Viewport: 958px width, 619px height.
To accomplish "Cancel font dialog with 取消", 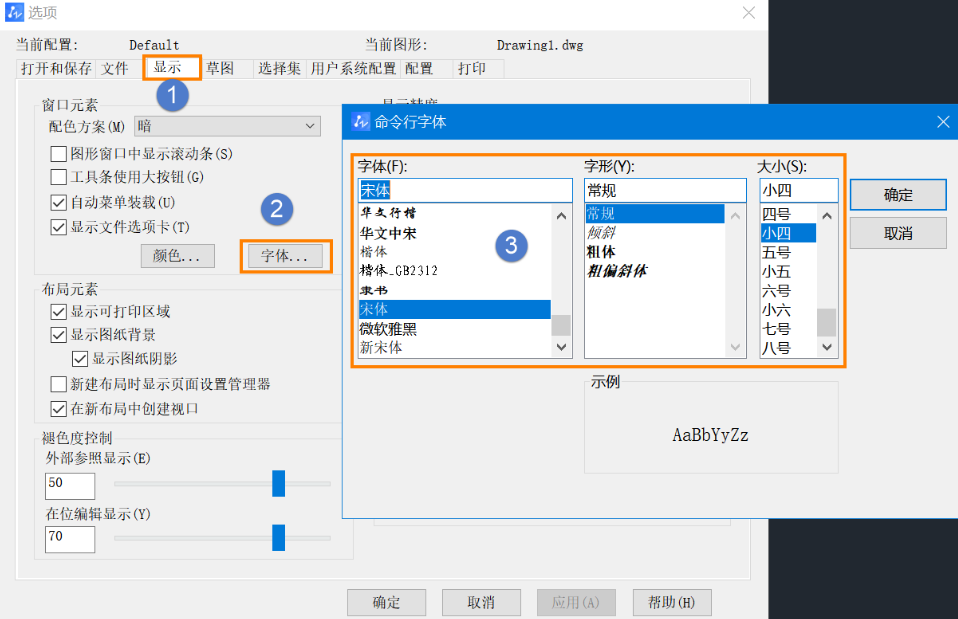I will [x=898, y=233].
